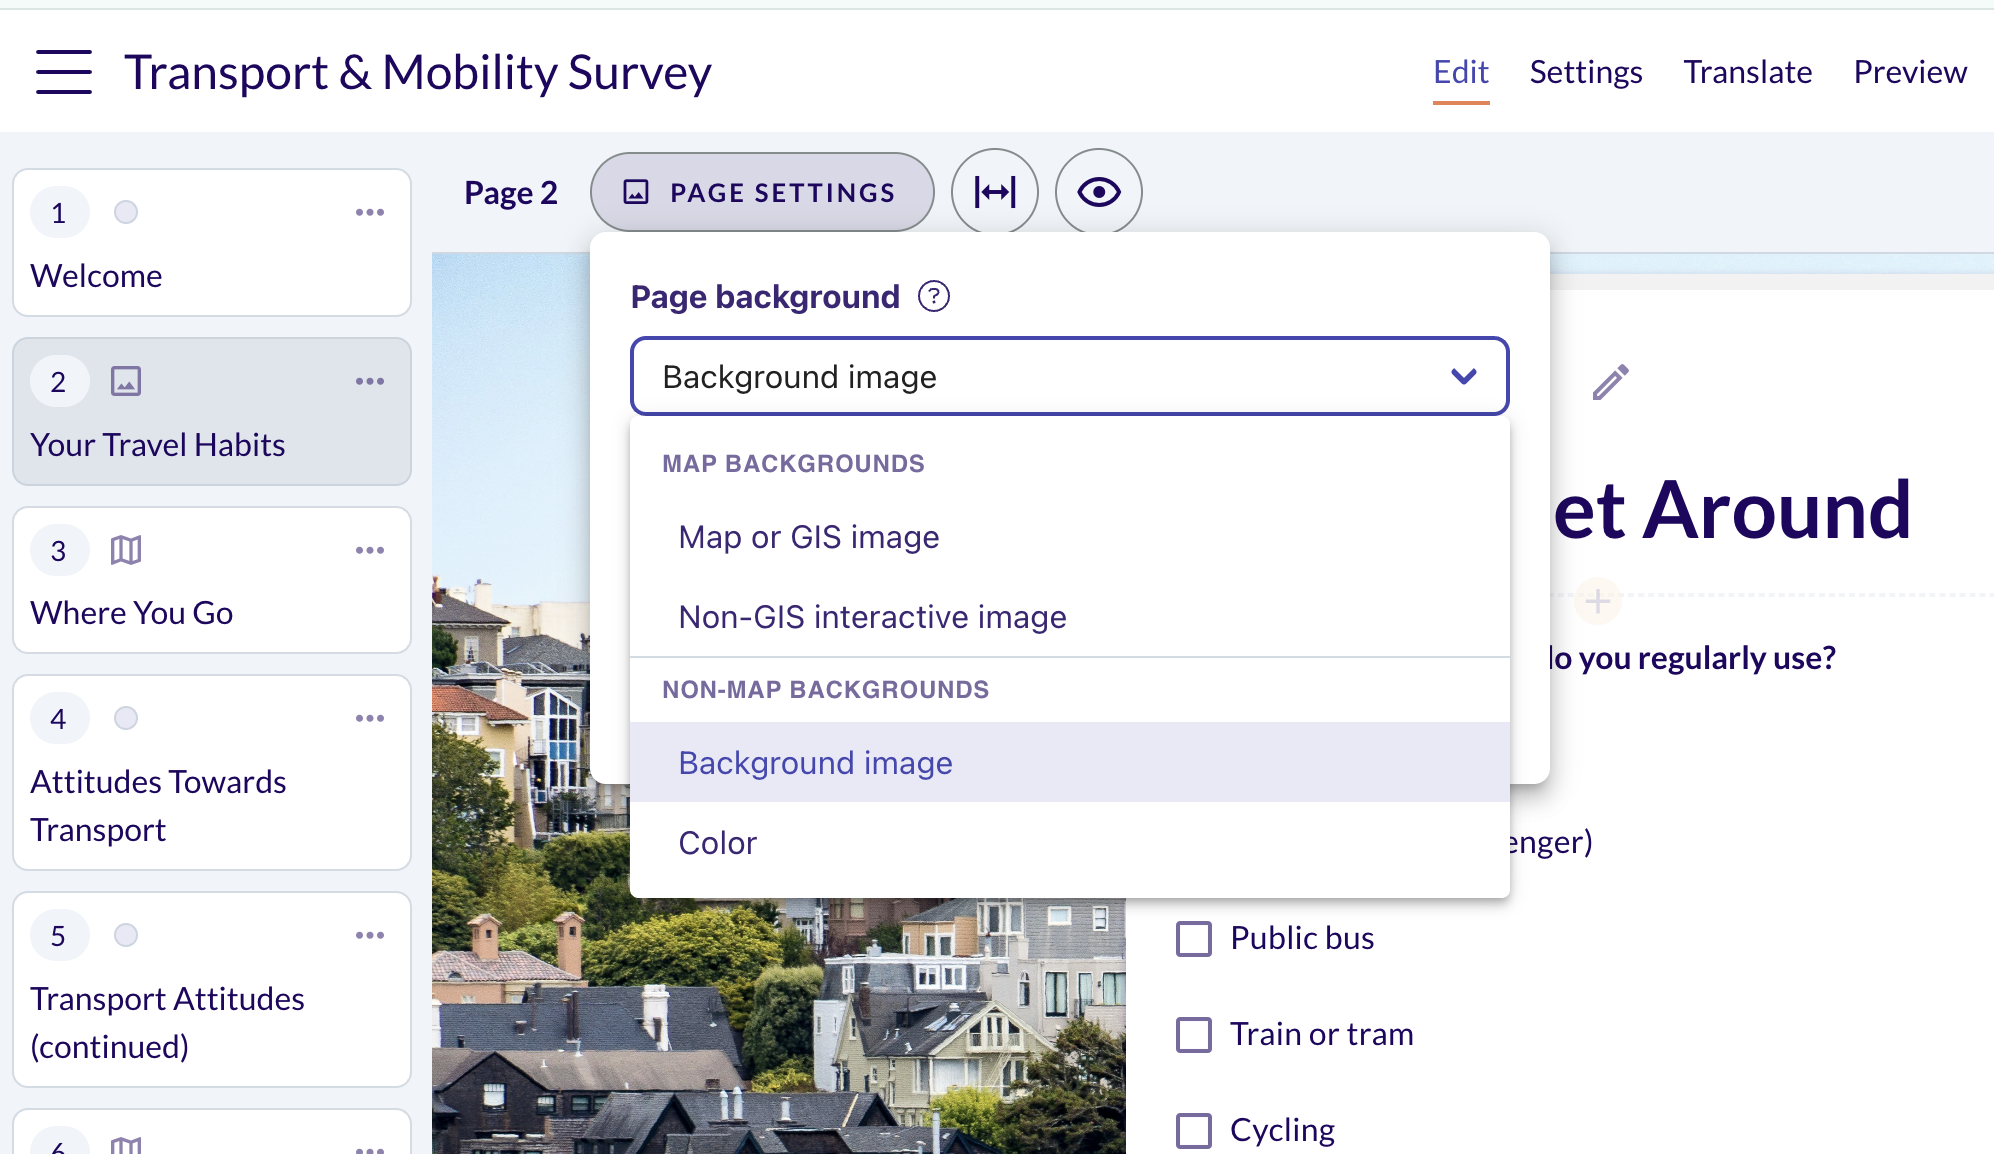1994x1154 pixels.
Task: Click image icon on page 2 card
Action: 126,381
